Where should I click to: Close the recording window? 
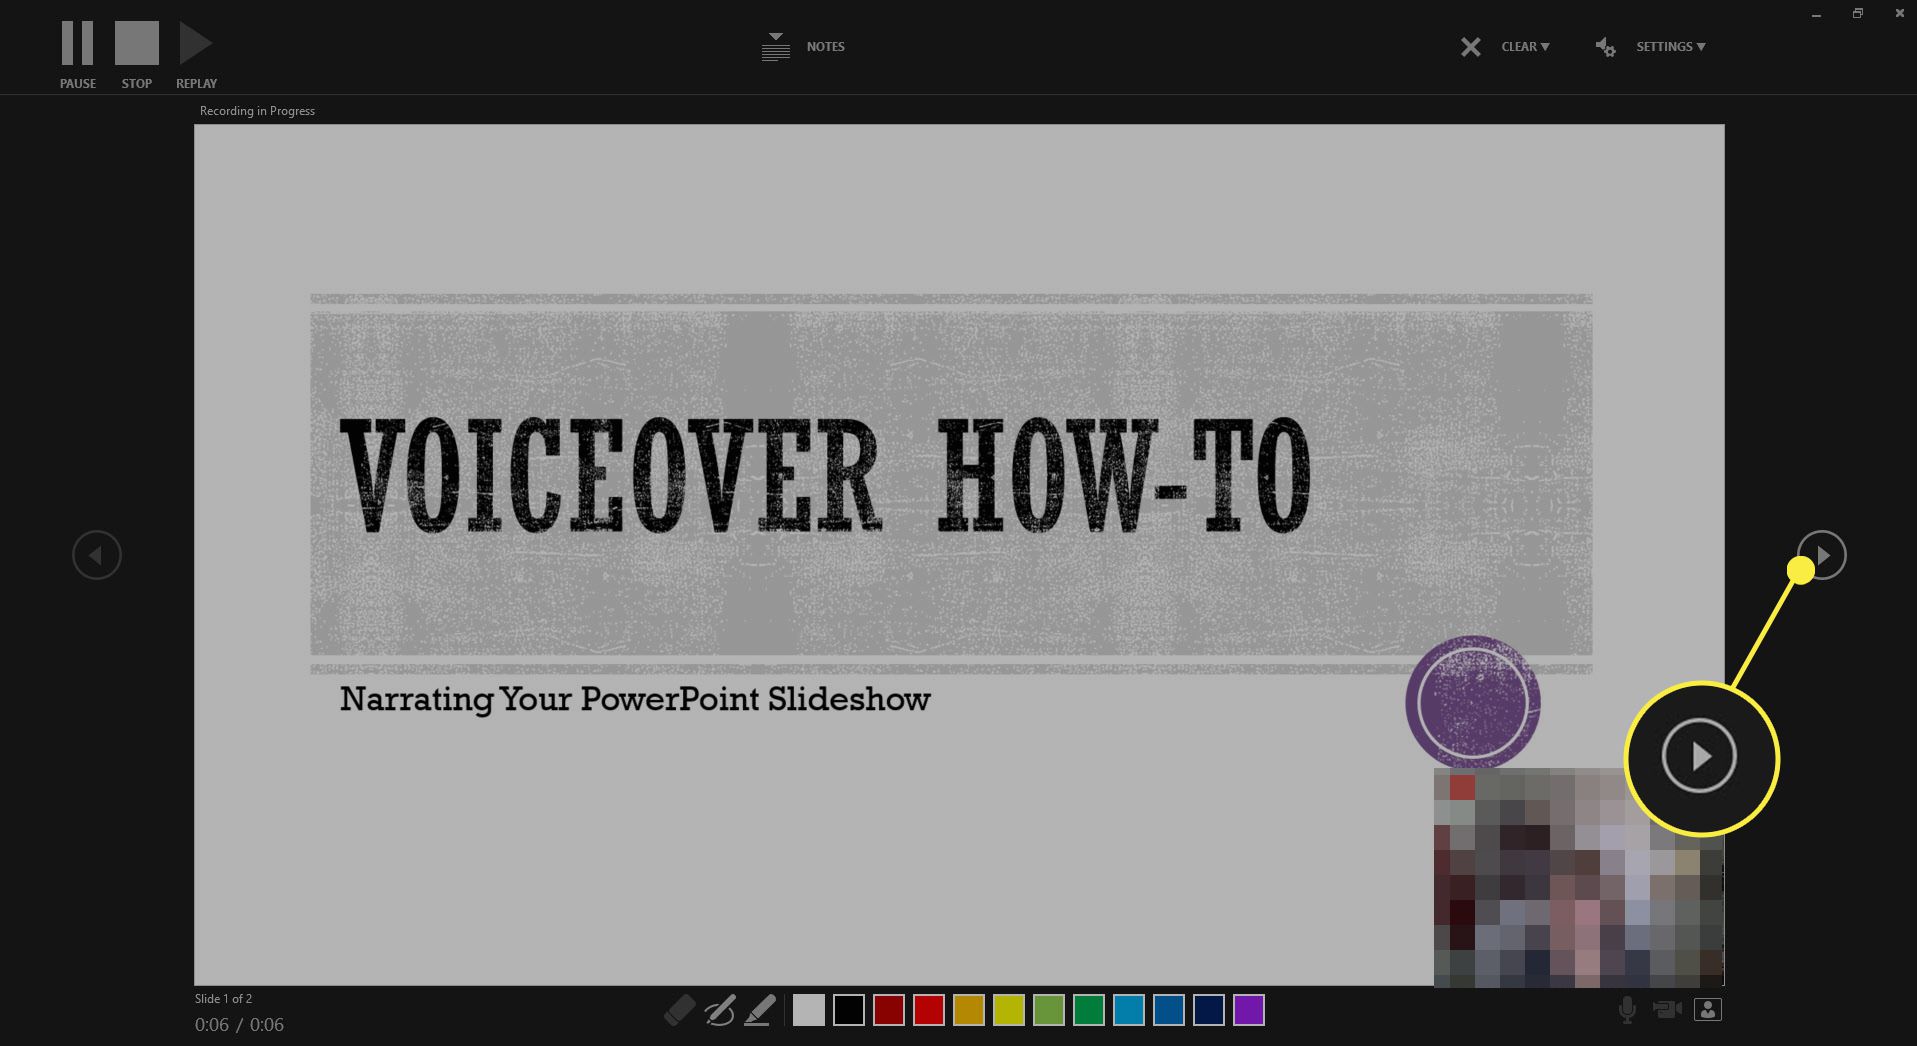[1900, 14]
